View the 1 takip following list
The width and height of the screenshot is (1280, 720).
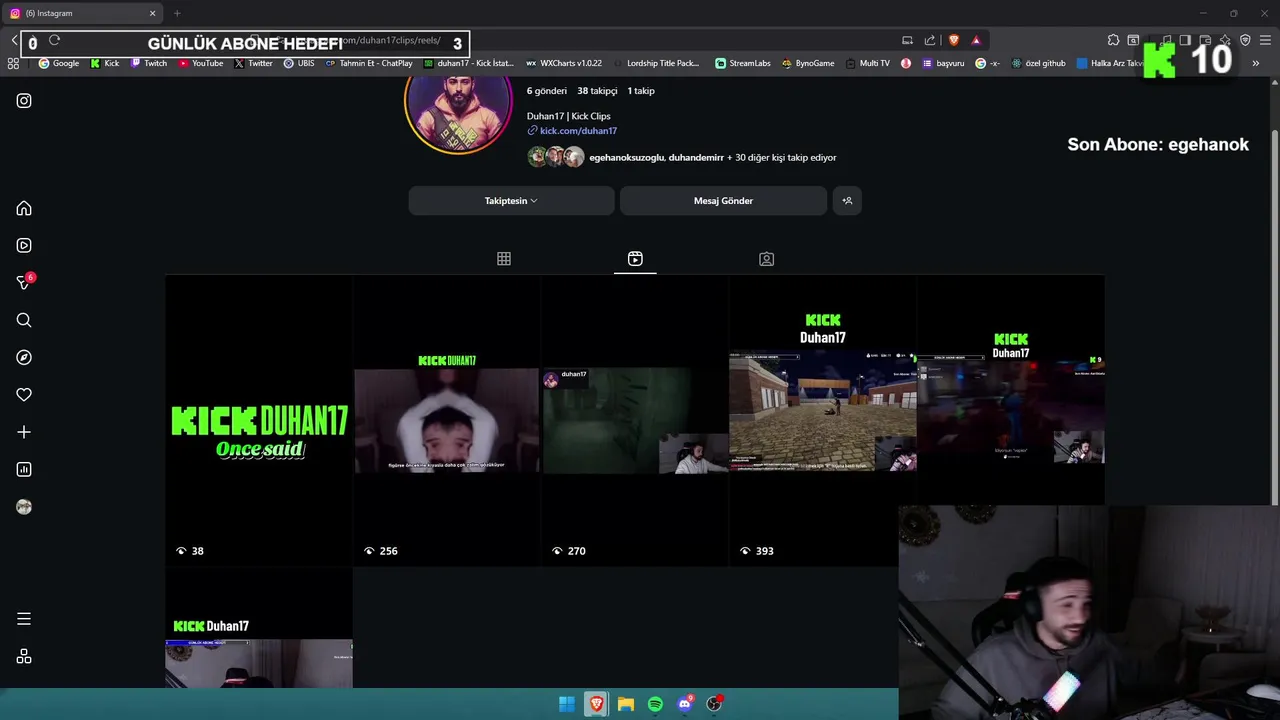click(x=641, y=91)
